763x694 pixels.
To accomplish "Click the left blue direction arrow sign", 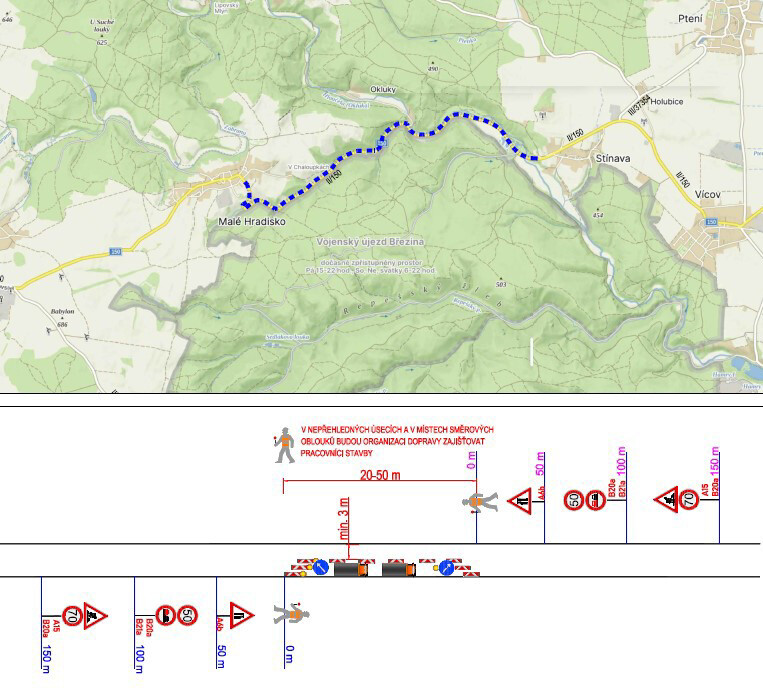I will pyautogui.click(x=321, y=567).
